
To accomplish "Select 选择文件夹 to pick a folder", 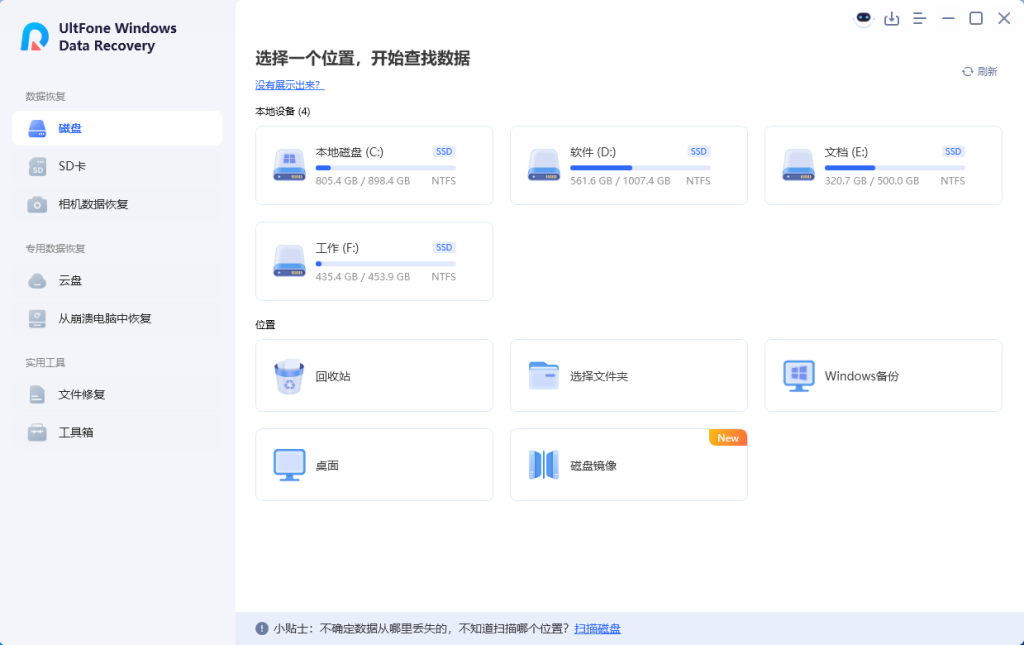I will 628,375.
